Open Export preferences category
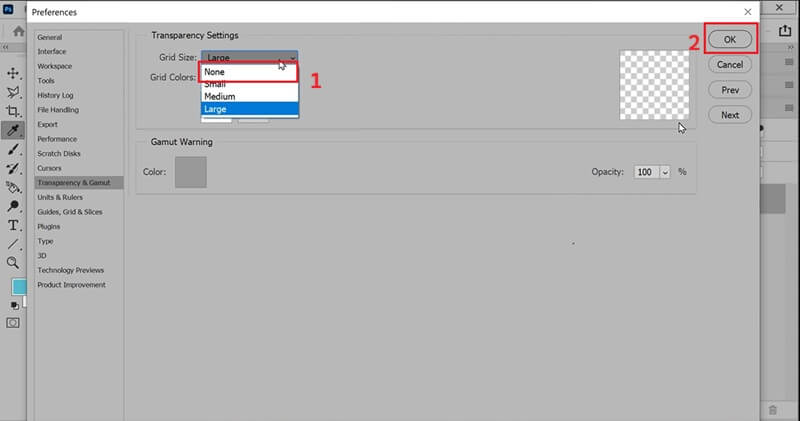Screen dimensions: 800x421 point(47,125)
